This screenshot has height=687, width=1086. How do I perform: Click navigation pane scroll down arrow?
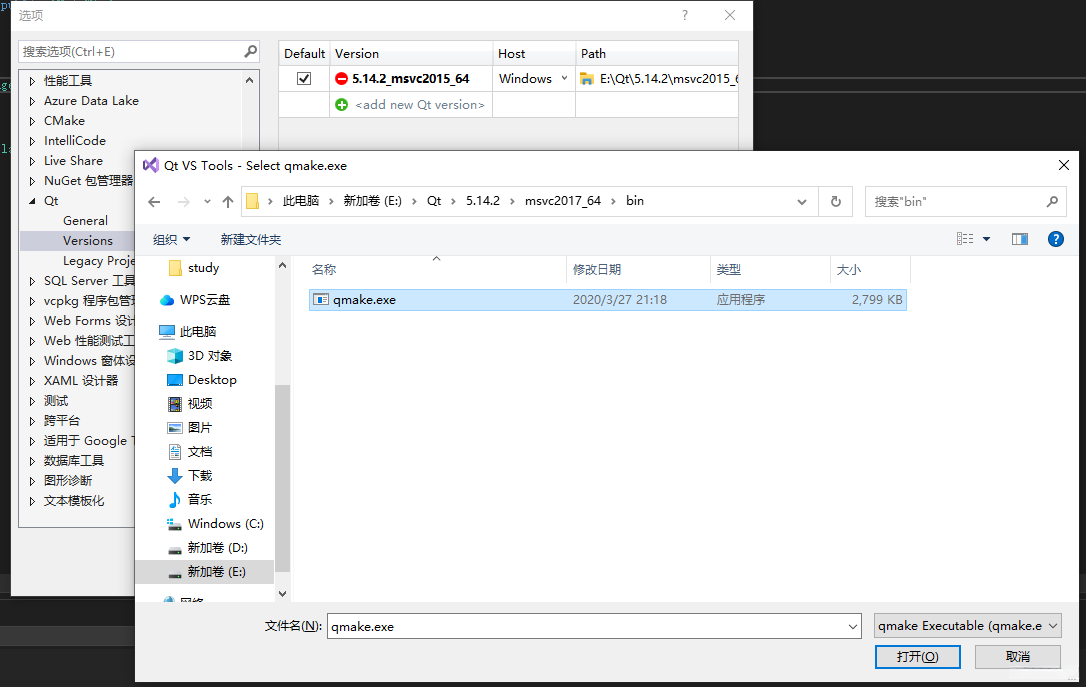coord(282,594)
